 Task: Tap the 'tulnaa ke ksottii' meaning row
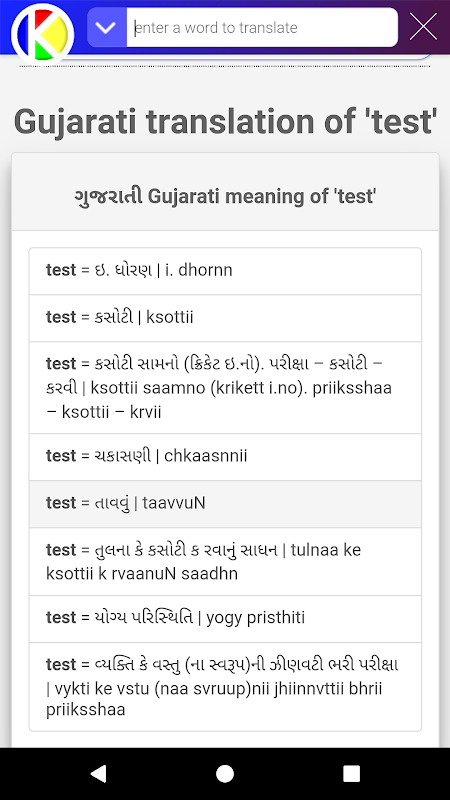[x=225, y=561]
